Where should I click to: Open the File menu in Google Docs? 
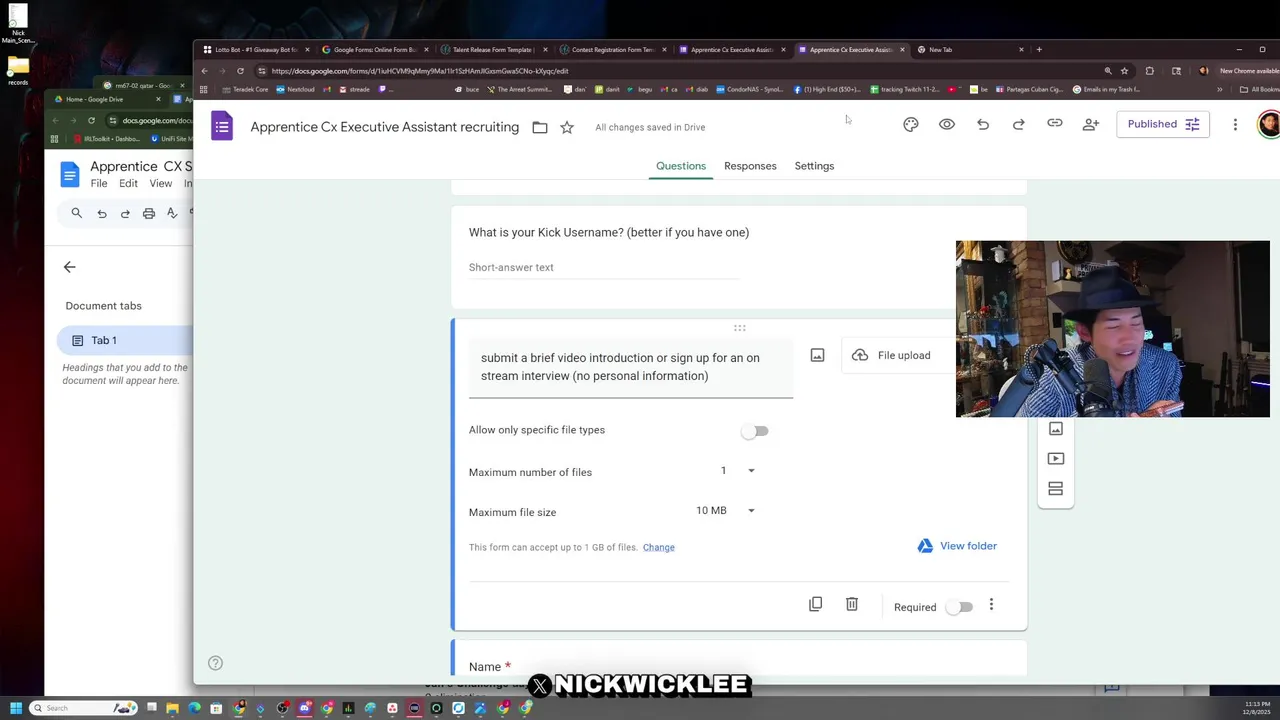[99, 184]
